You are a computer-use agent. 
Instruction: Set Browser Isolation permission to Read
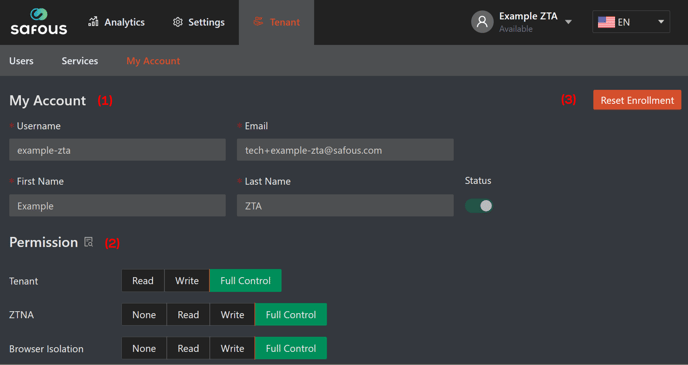(188, 348)
